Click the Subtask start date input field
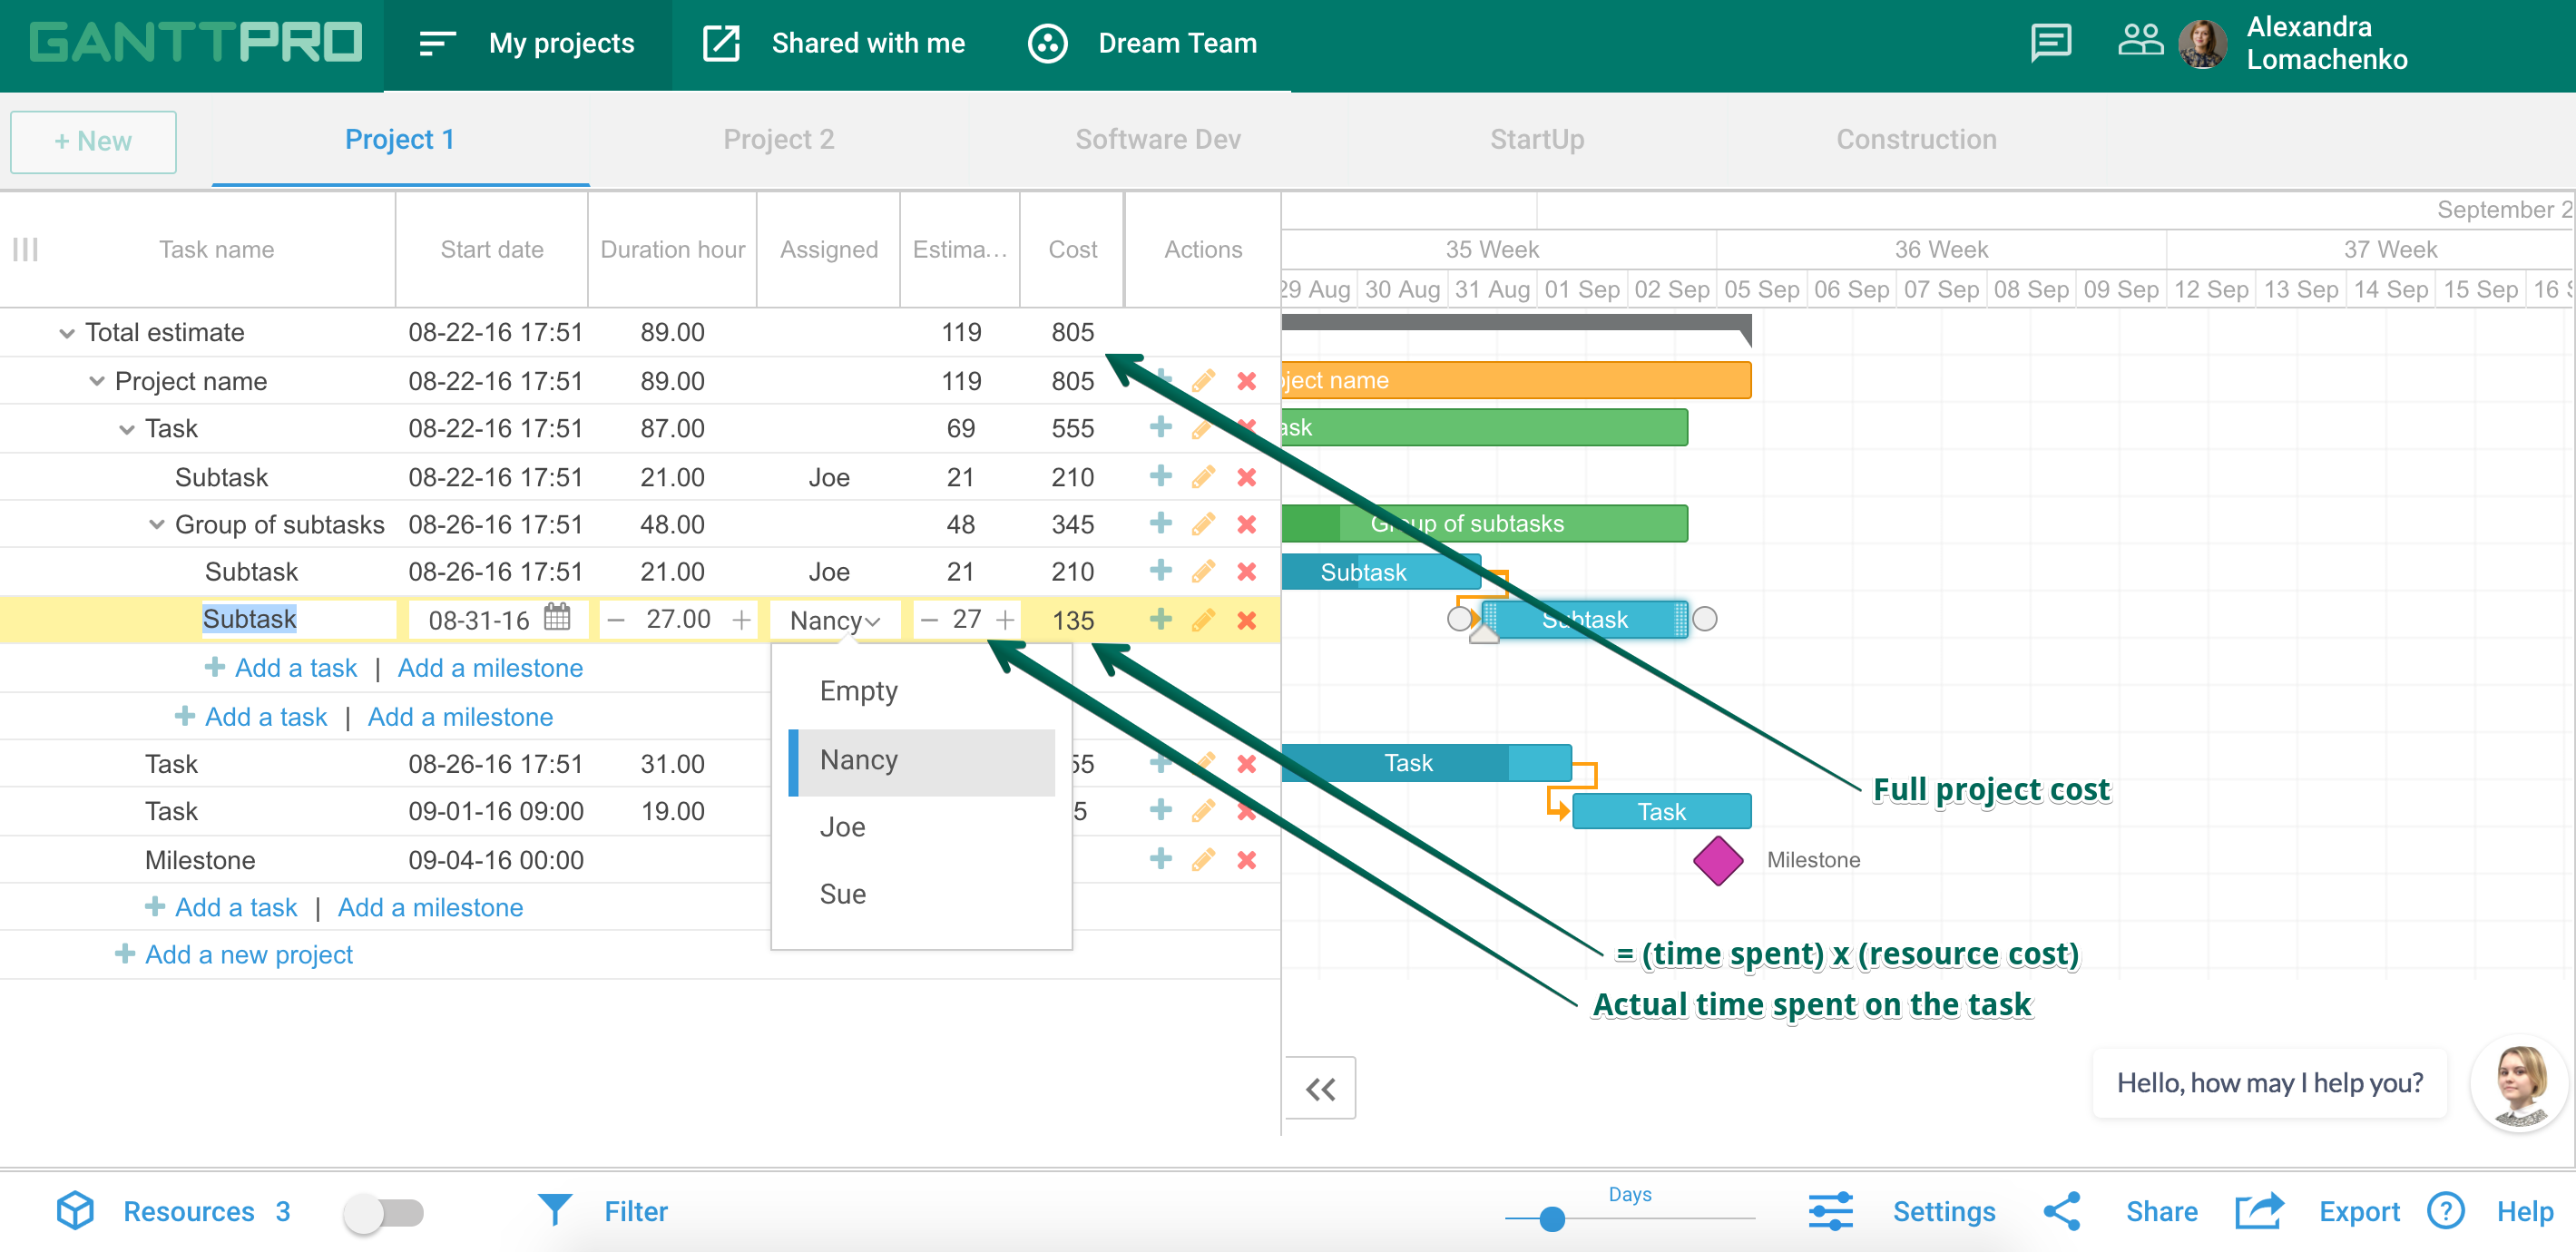 click(483, 620)
